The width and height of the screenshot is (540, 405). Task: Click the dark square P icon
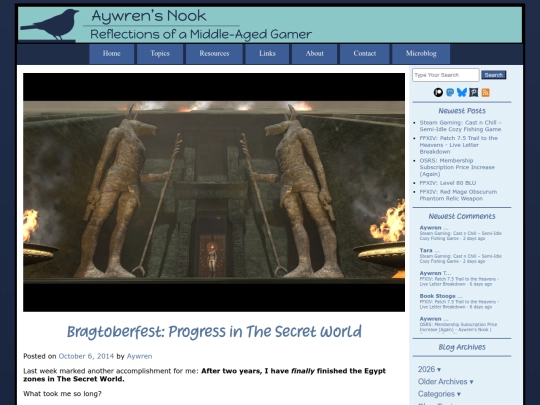[x=474, y=92]
